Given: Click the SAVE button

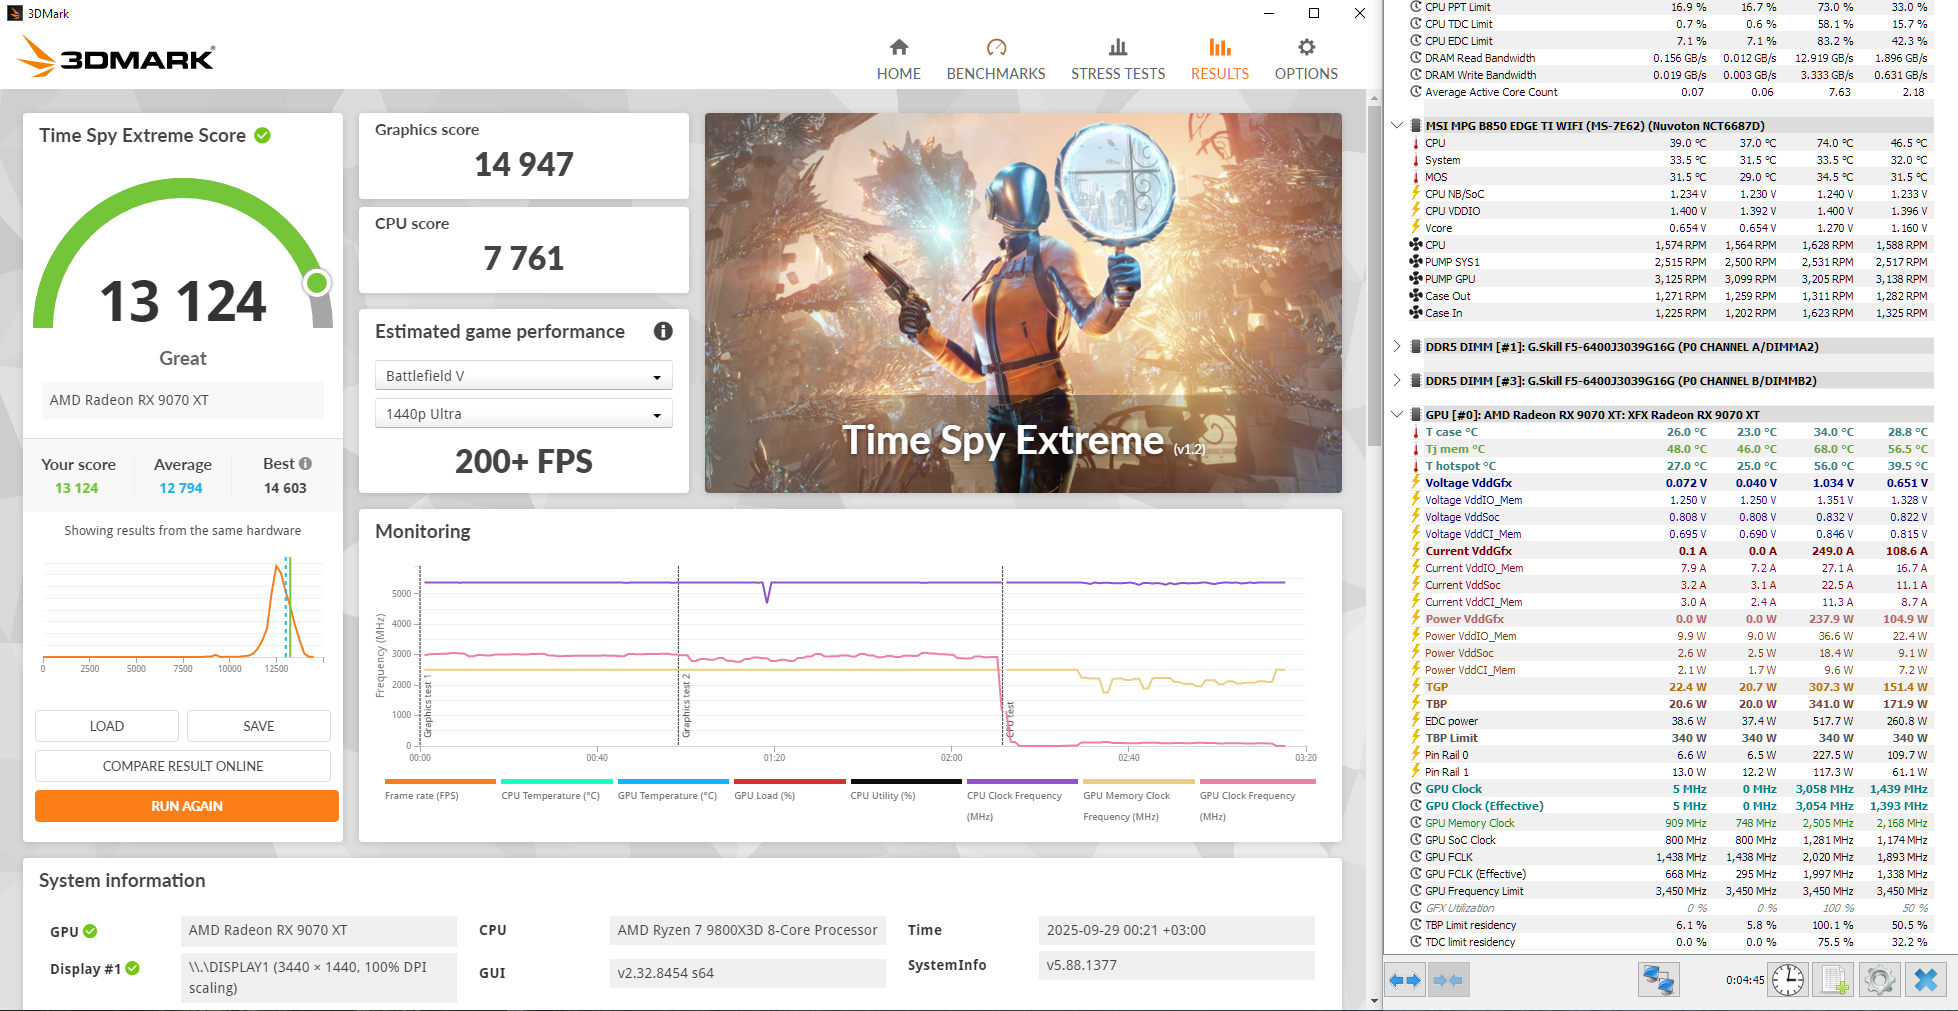Looking at the screenshot, I should point(259,726).
